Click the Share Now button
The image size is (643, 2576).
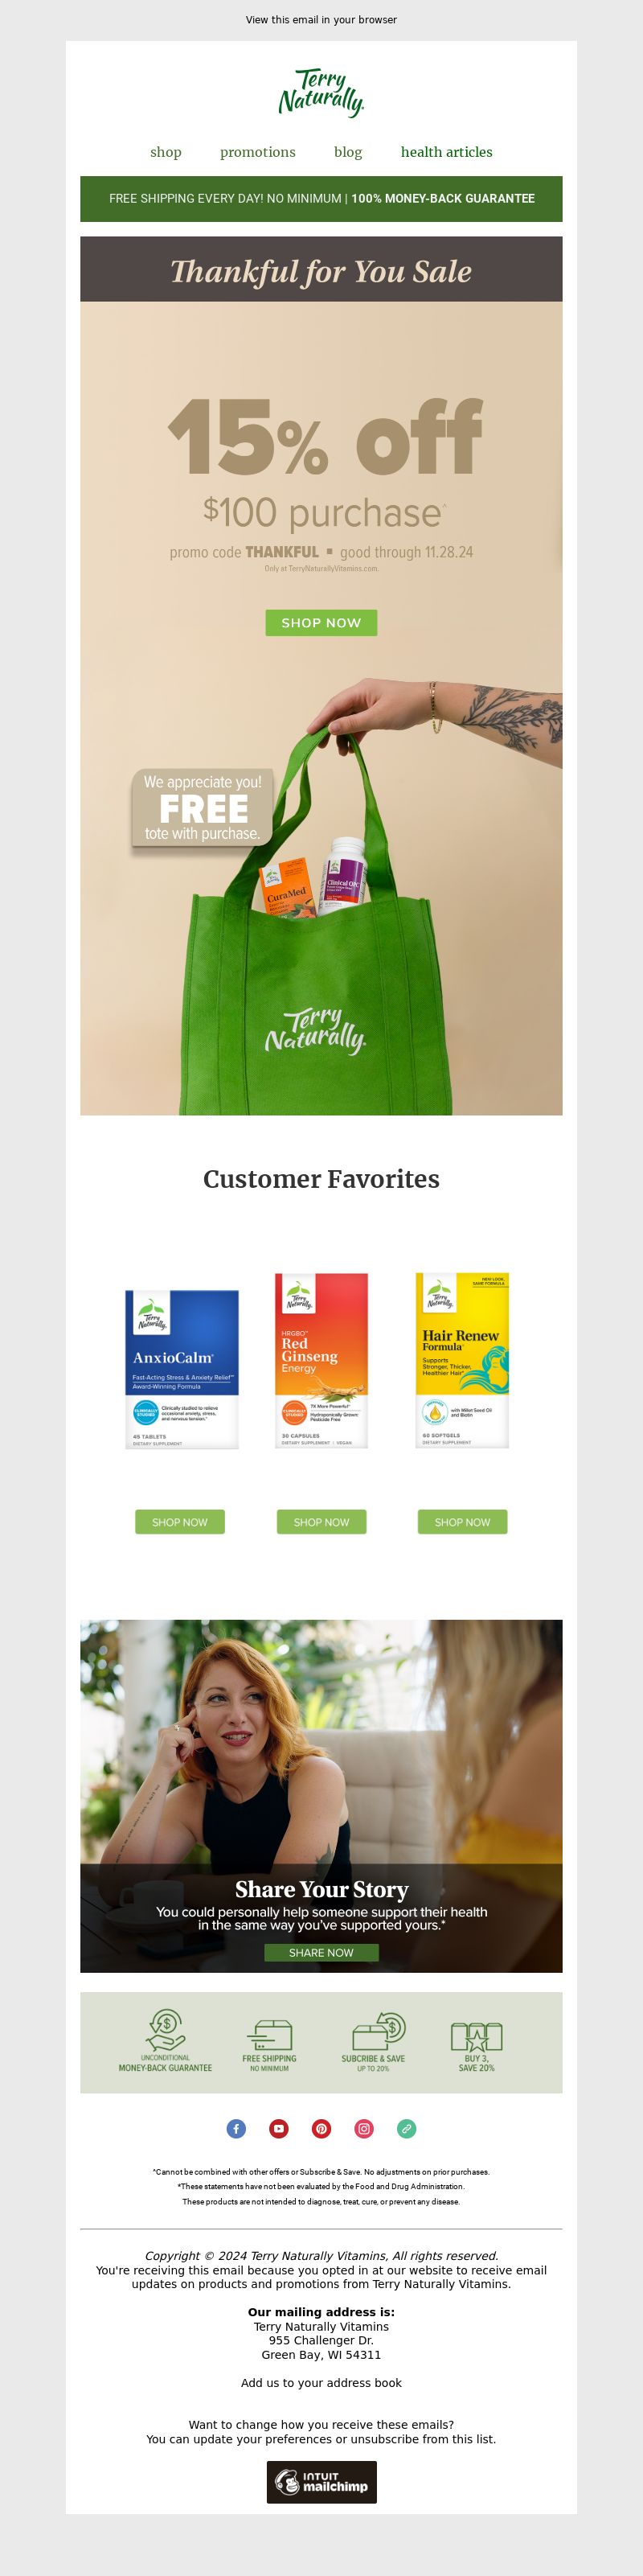[x=321, y=1952]
